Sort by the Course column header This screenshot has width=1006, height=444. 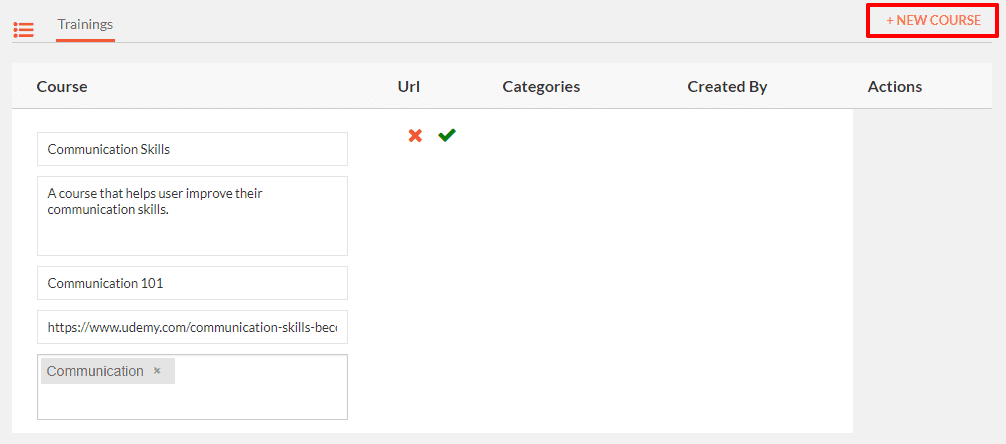click(x=62, y=87)
